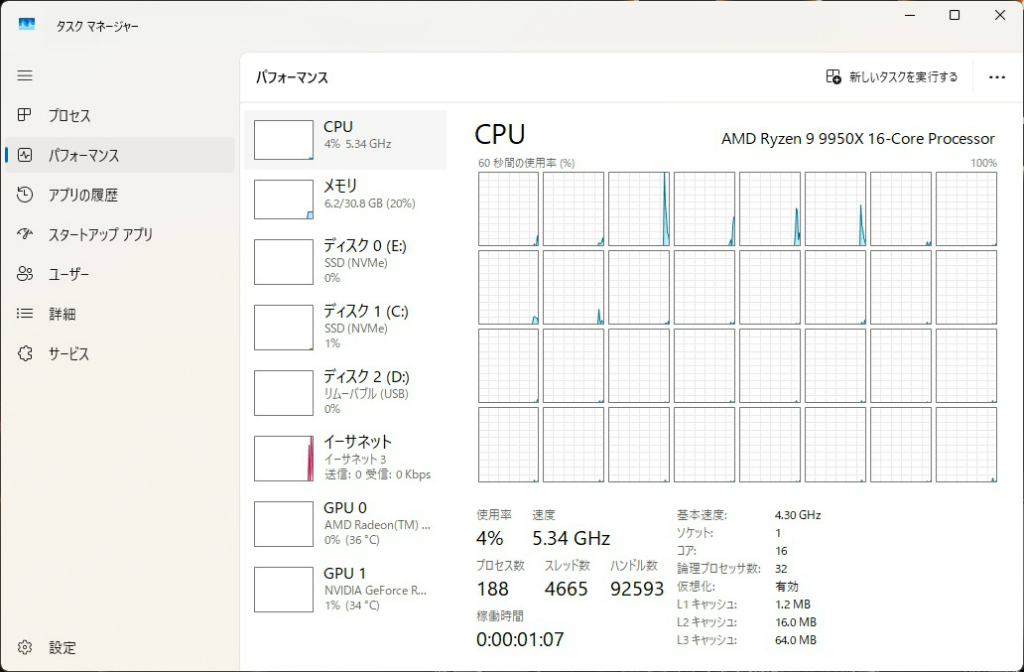The image size is (1024, 672).
Task: Select the メモリ resource entry
Action: pos(345,199)
